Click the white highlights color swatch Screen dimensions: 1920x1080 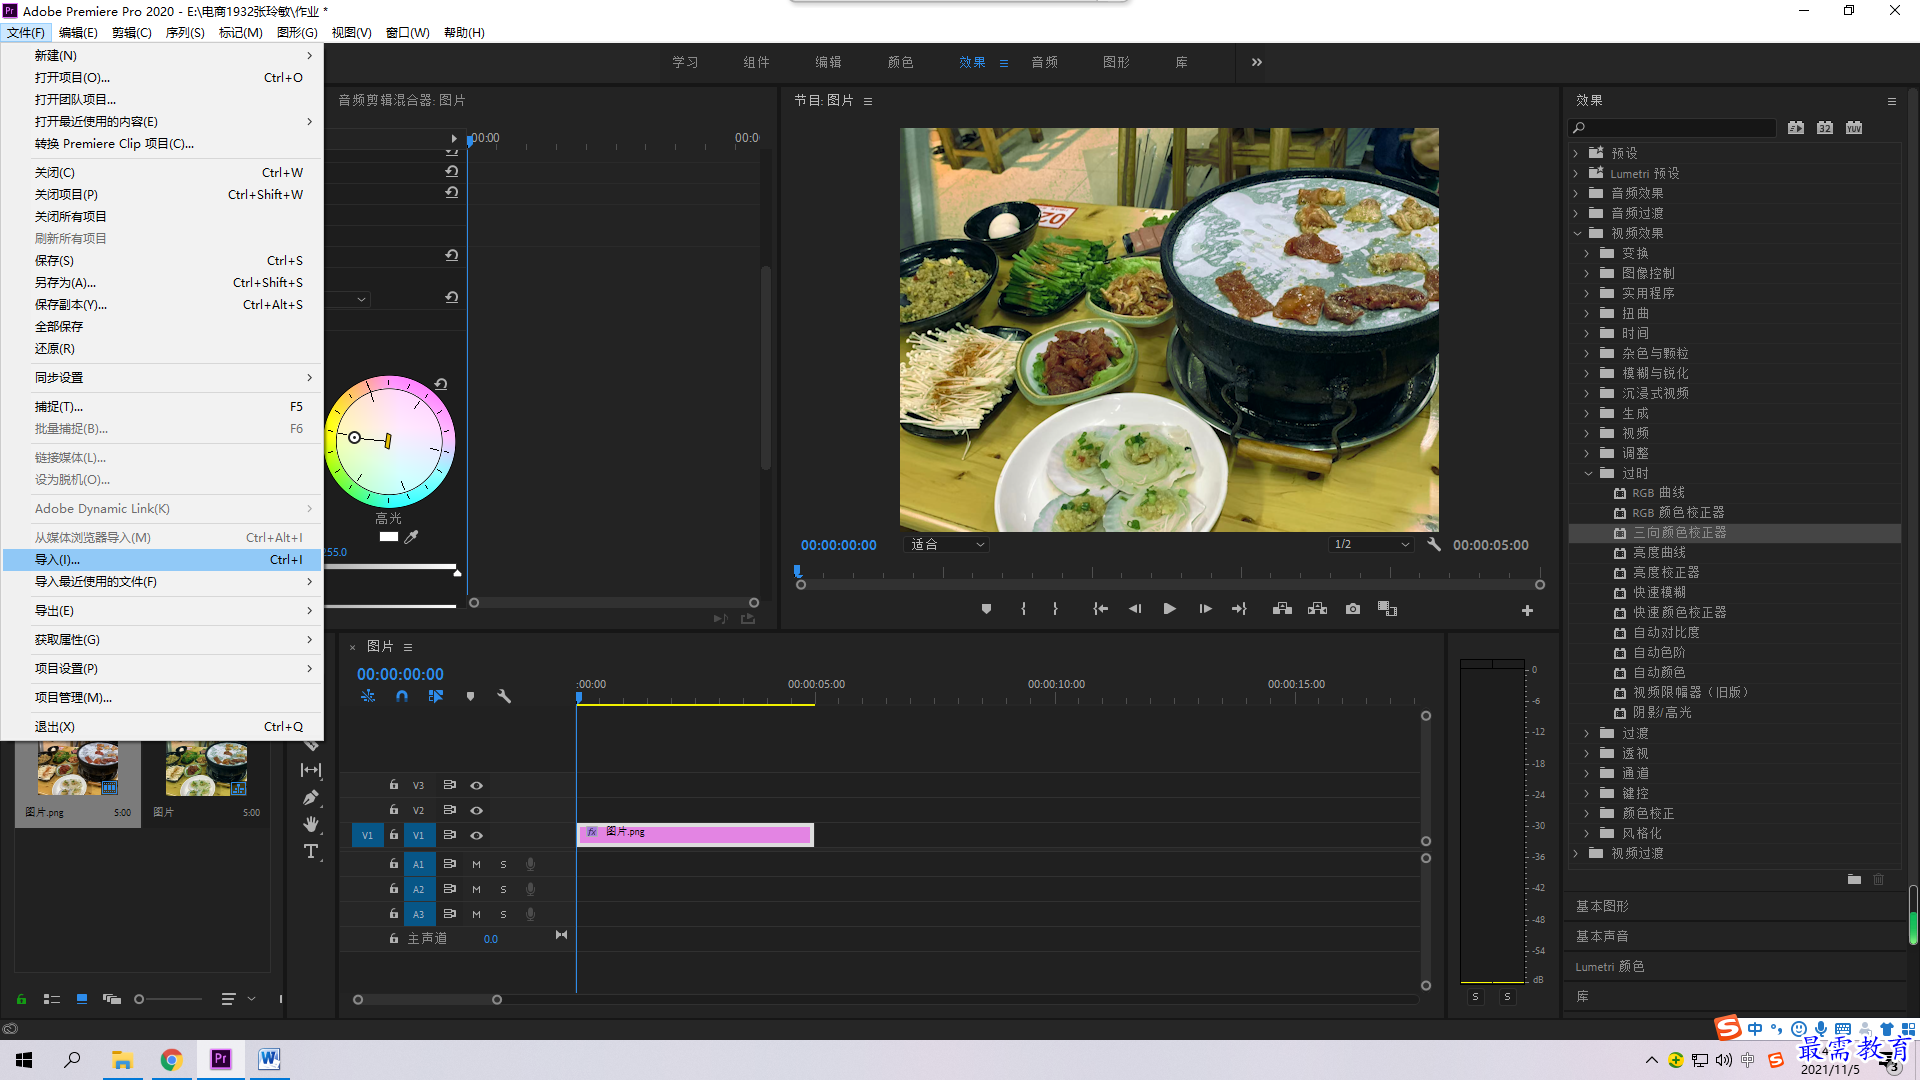tap(389, 537)
